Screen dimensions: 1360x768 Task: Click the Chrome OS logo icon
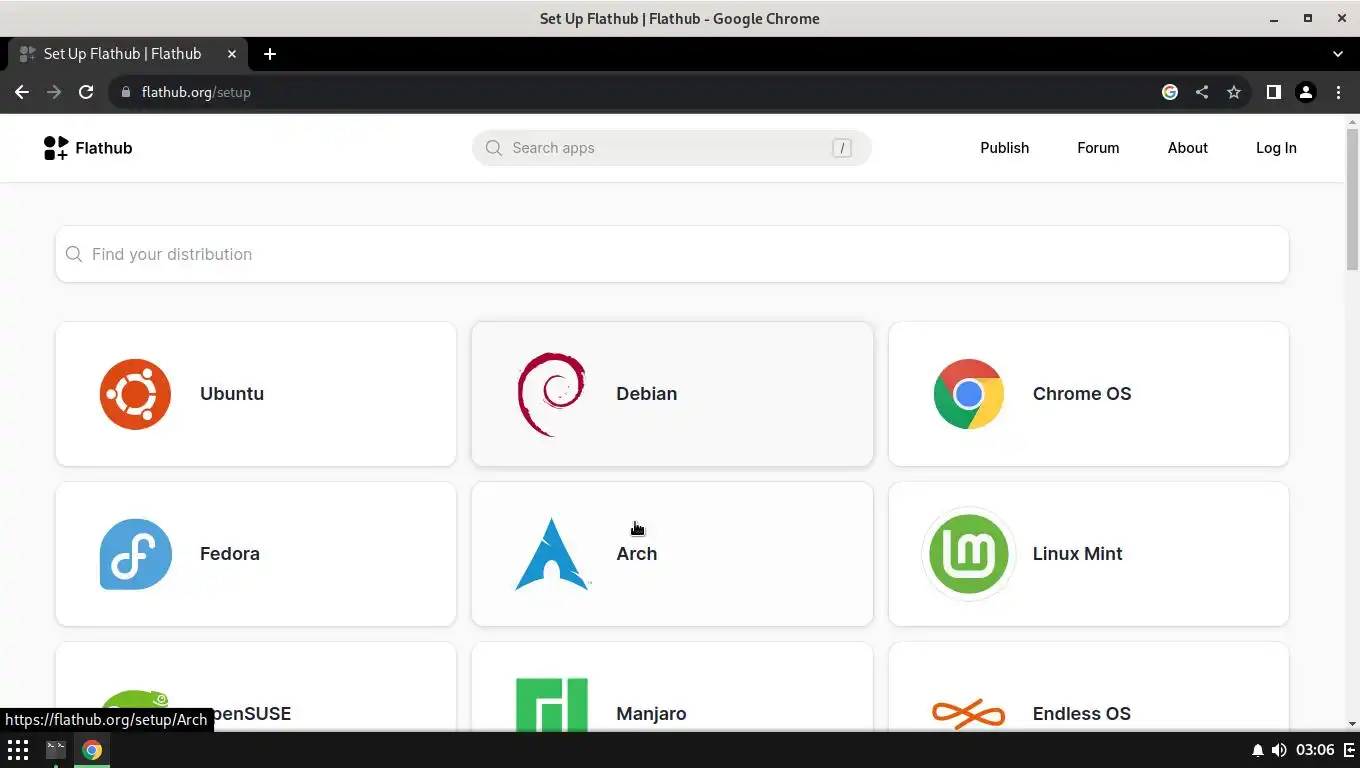click(x=968, y=394)
